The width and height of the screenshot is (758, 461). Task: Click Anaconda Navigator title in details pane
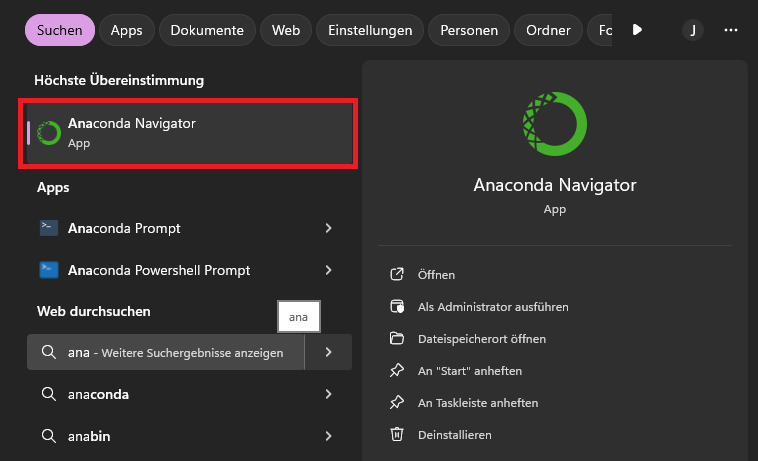[x=555, y=185]
